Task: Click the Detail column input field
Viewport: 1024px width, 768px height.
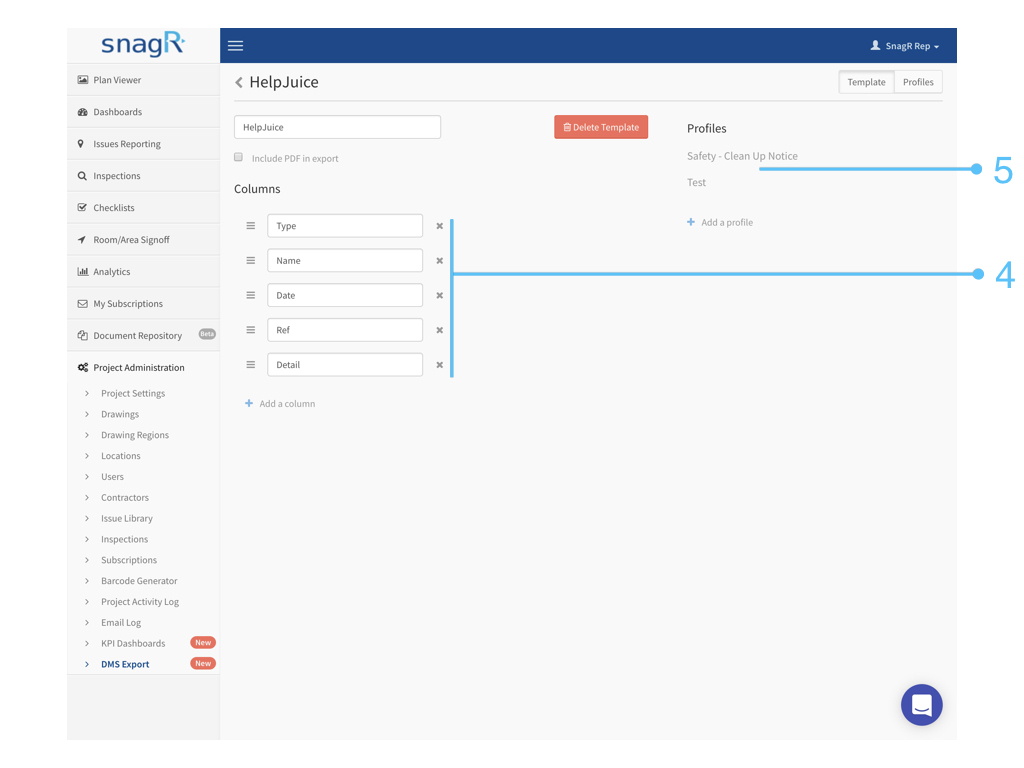Action: pos(345,365)
